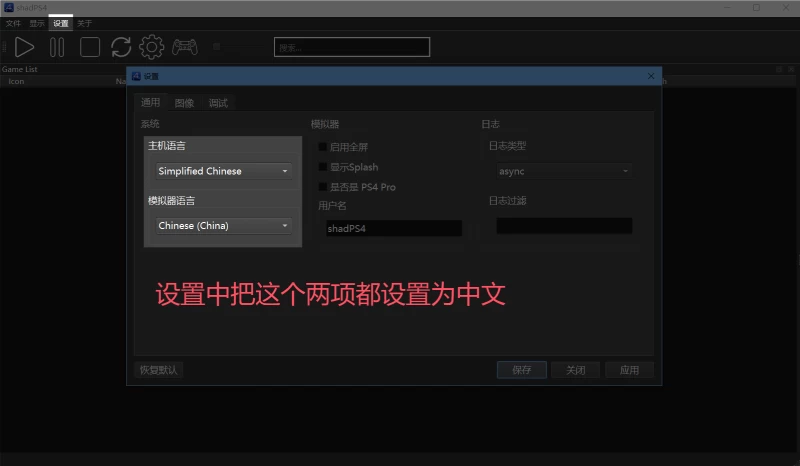Click the 用户名 field containing shadPS4
800x466 pixels.
point(394,229)
